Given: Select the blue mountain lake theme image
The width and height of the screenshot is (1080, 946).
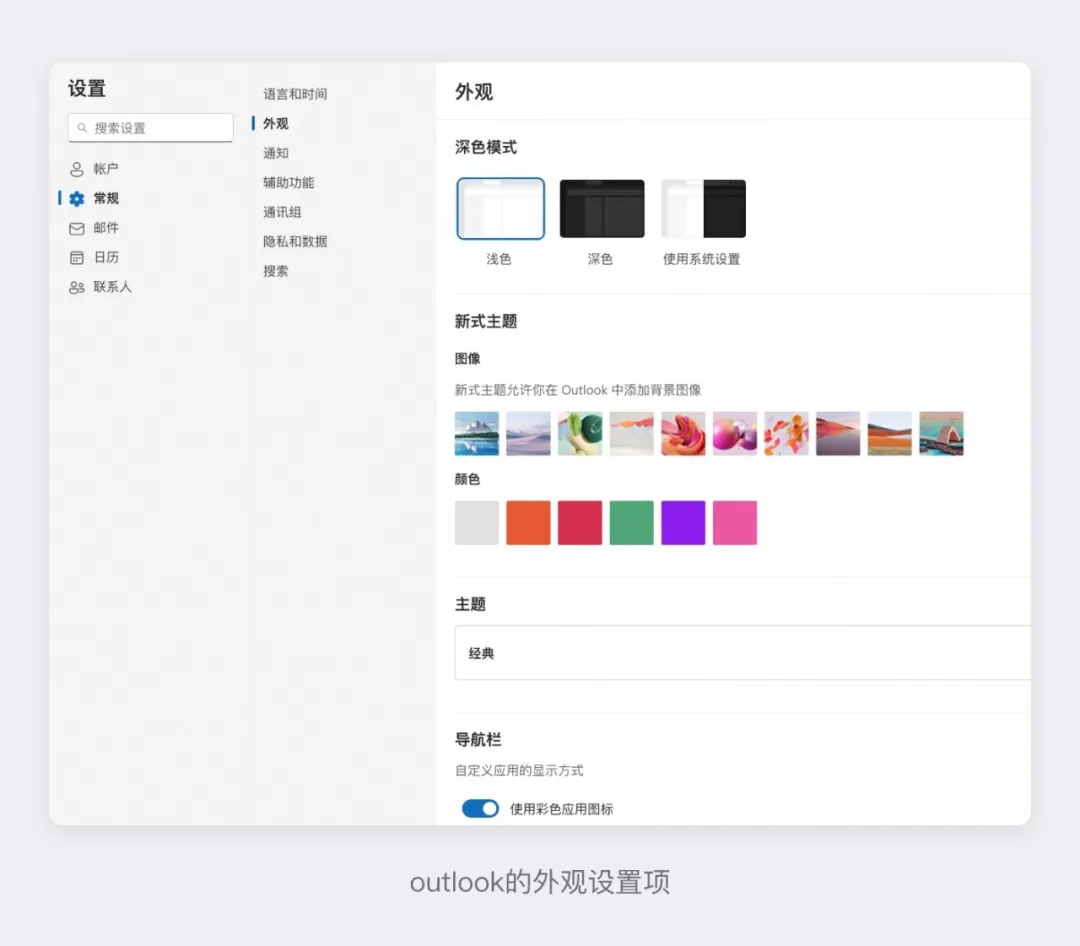Looking at the screenshot, I should 477,433.
